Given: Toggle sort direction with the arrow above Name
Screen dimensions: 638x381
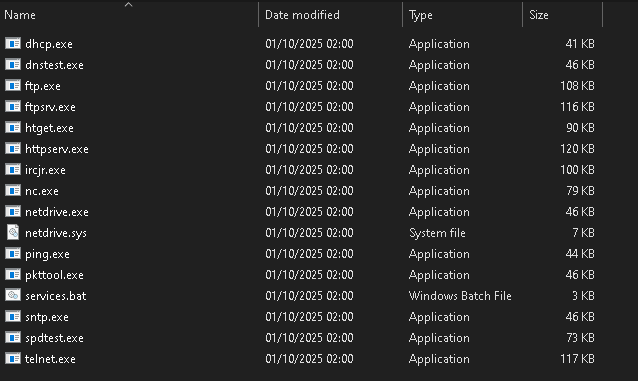Looking at the screenshot, I should point(129,5).
